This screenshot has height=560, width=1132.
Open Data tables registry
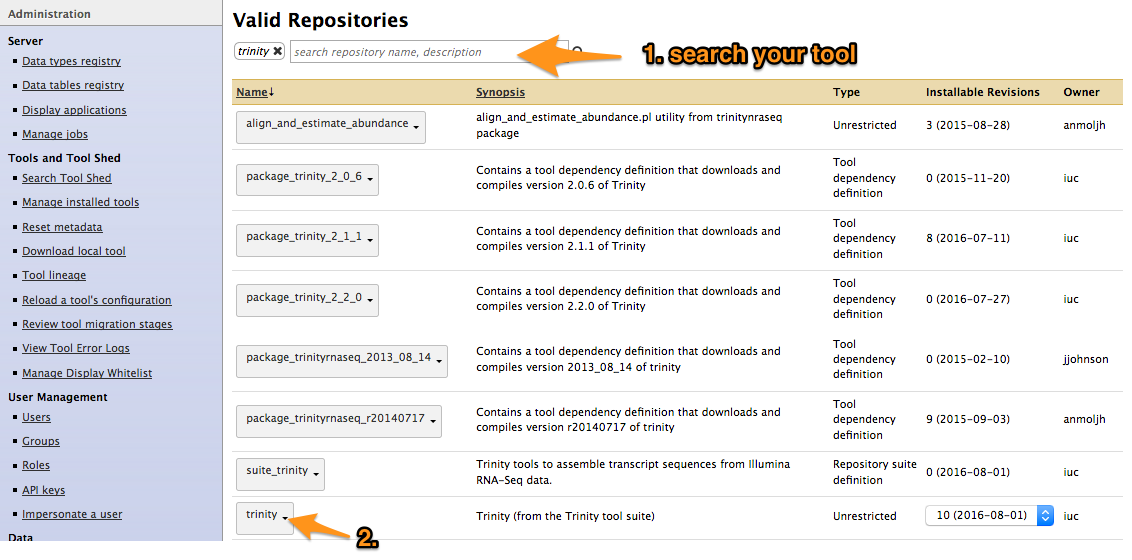coord(73,85)
